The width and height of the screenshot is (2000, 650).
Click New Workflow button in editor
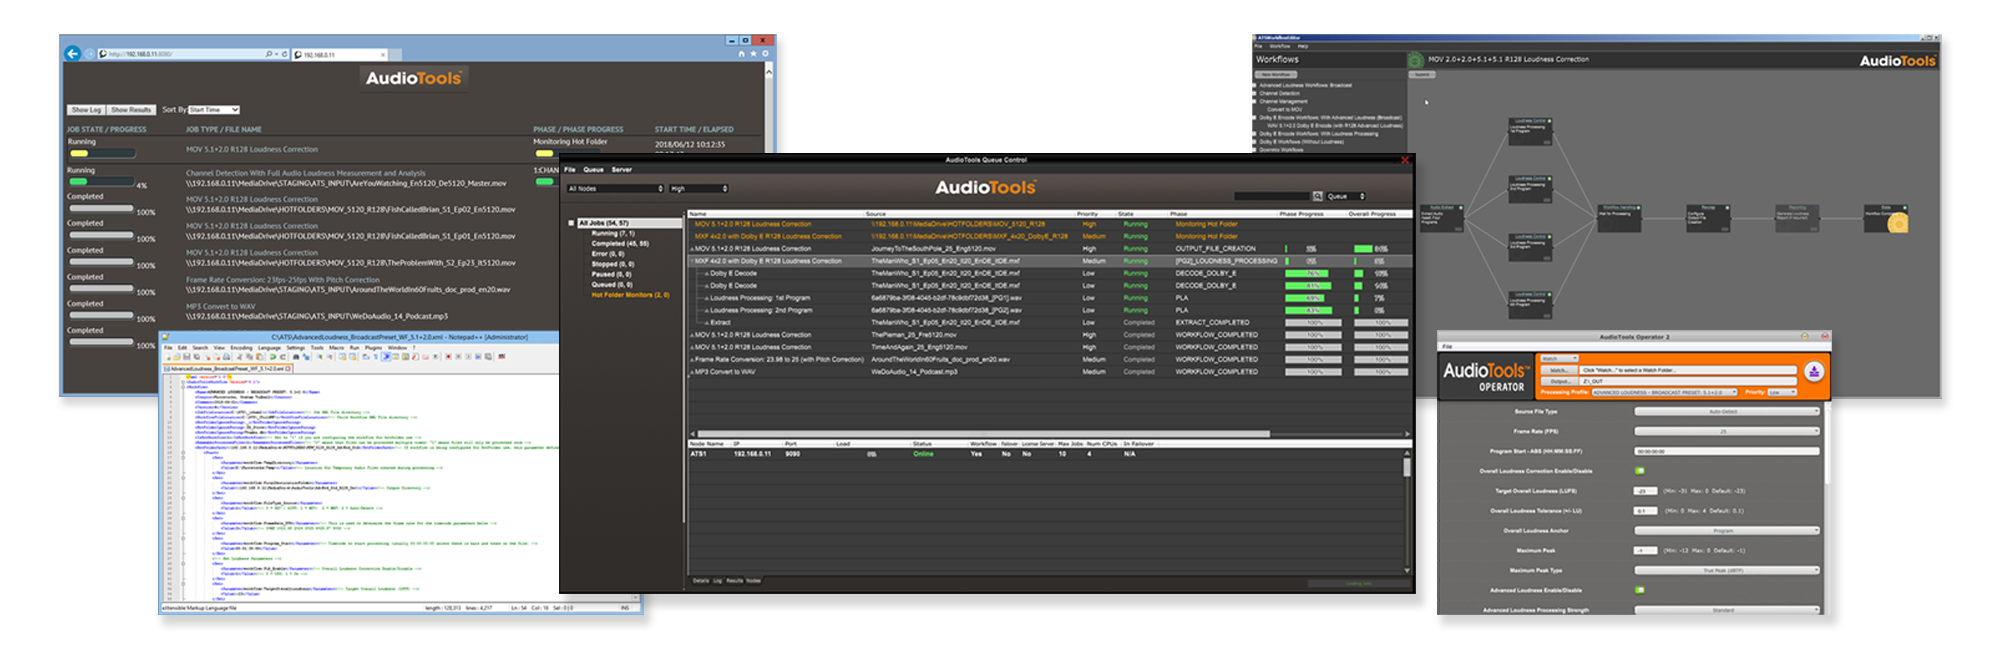pos(1275,74)
